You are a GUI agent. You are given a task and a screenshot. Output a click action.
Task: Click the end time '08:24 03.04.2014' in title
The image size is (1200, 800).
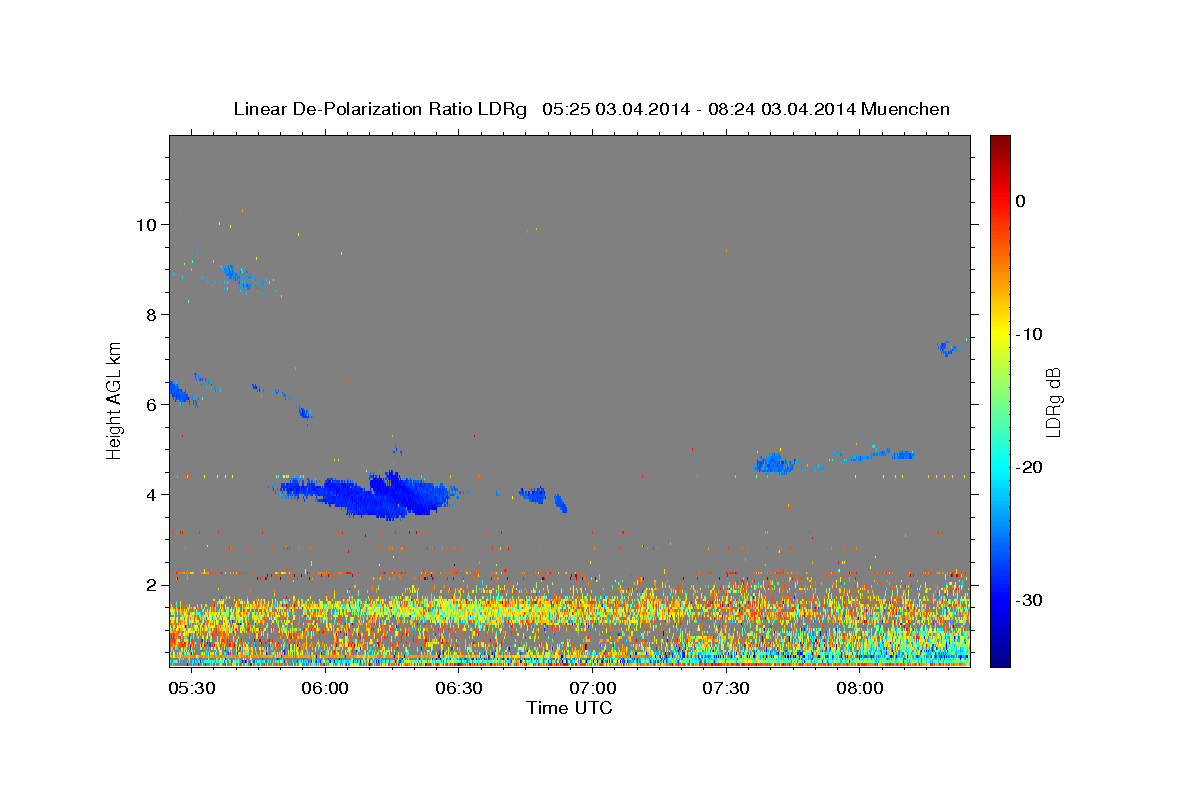(x=781, y=109)
